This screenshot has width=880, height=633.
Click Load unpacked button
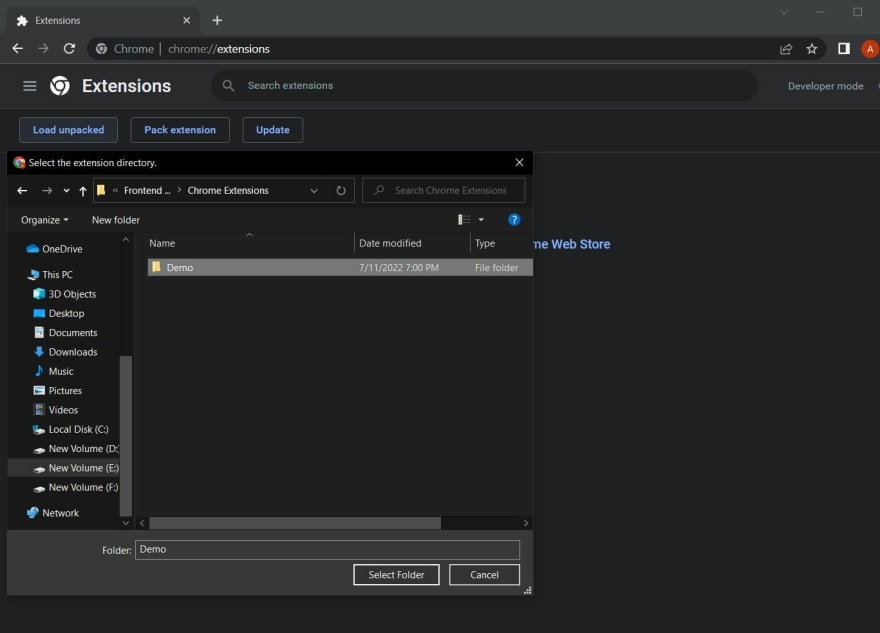tap(68, 130)
